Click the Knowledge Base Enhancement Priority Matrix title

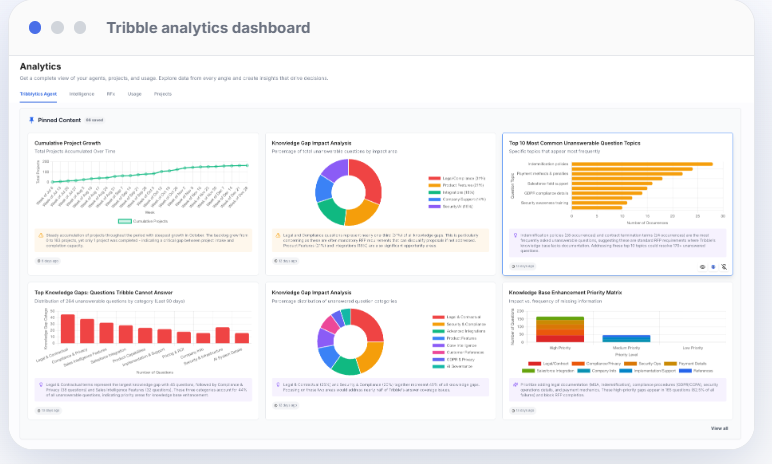pyautogui.click(x=565, y=292)
